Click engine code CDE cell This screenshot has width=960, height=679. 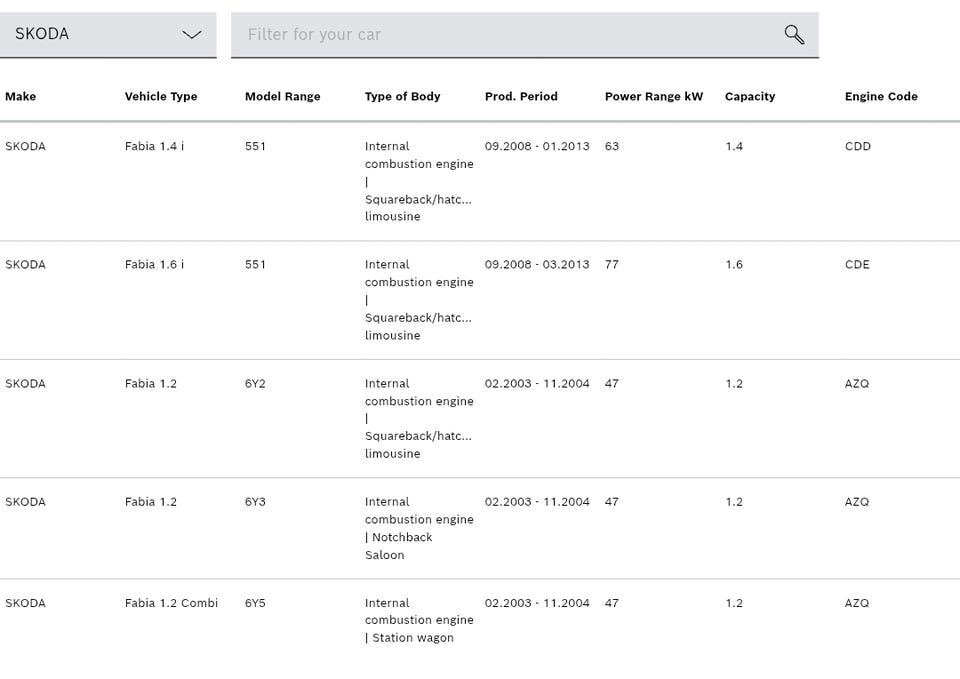point(857,265)
